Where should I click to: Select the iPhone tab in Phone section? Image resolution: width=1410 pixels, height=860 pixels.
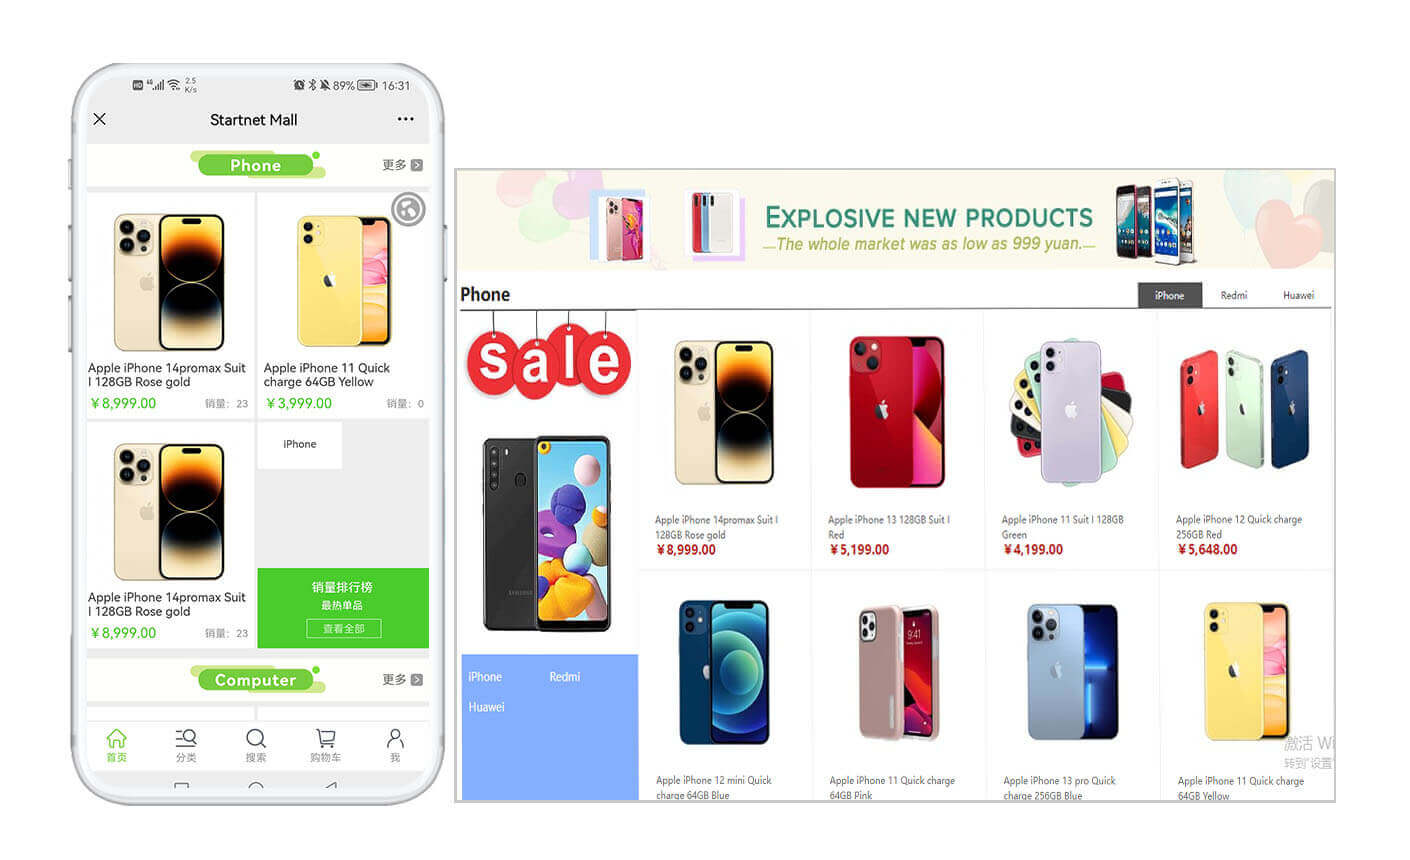1169,295
